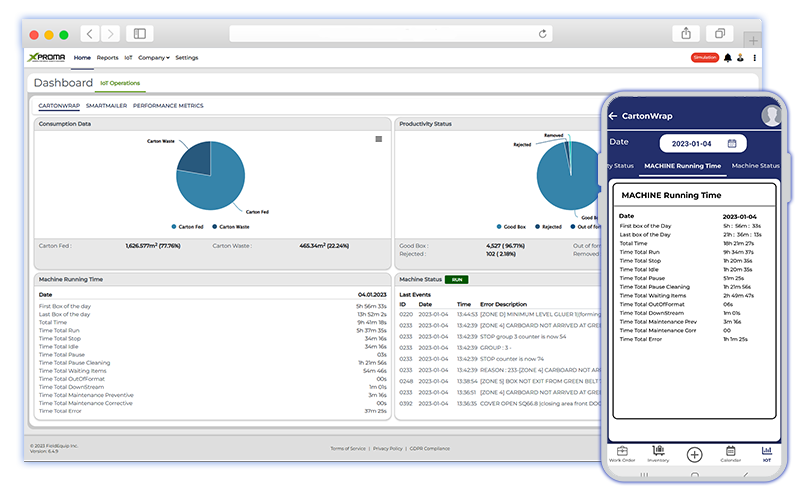Select event row 0248 BOX NOT EXIT
The width and height of the screenshot is (800, 500).
pos(499,381)
